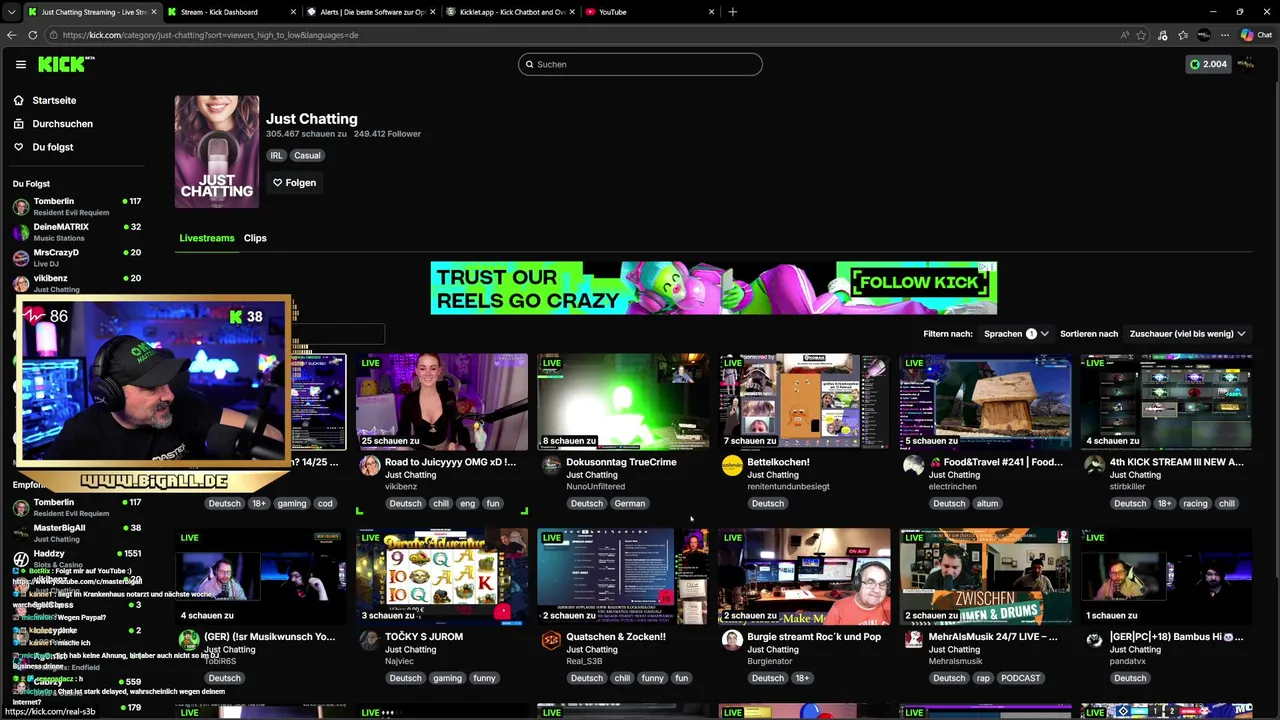Open Startseite from the sidebar

[54, 100]
